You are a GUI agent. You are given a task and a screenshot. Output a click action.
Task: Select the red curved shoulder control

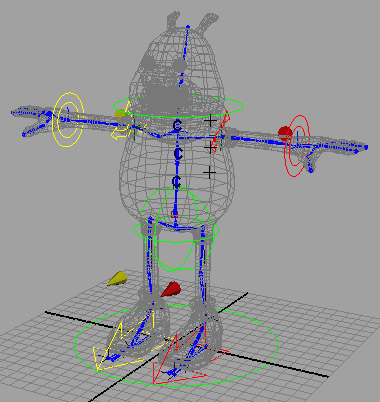[x=221, y=131]
